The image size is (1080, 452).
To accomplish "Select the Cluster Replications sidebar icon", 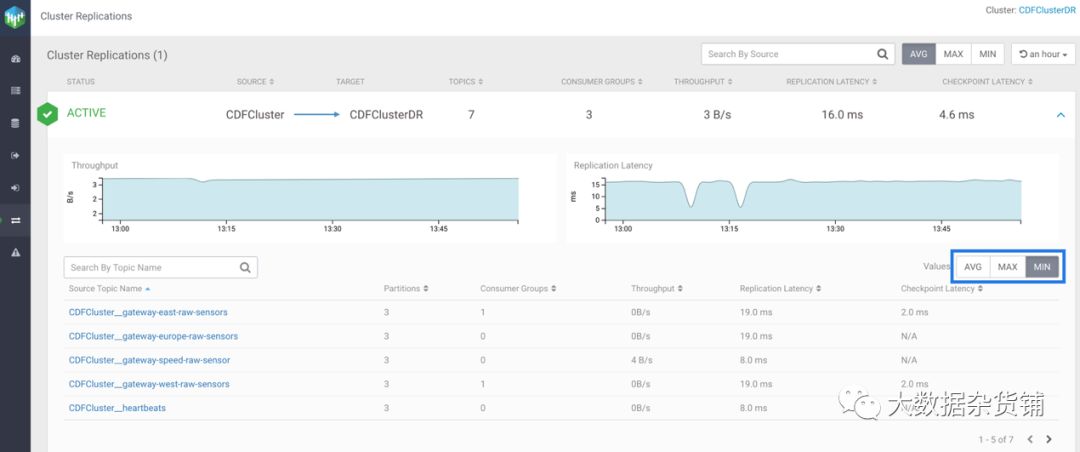I will click(15, 220).
